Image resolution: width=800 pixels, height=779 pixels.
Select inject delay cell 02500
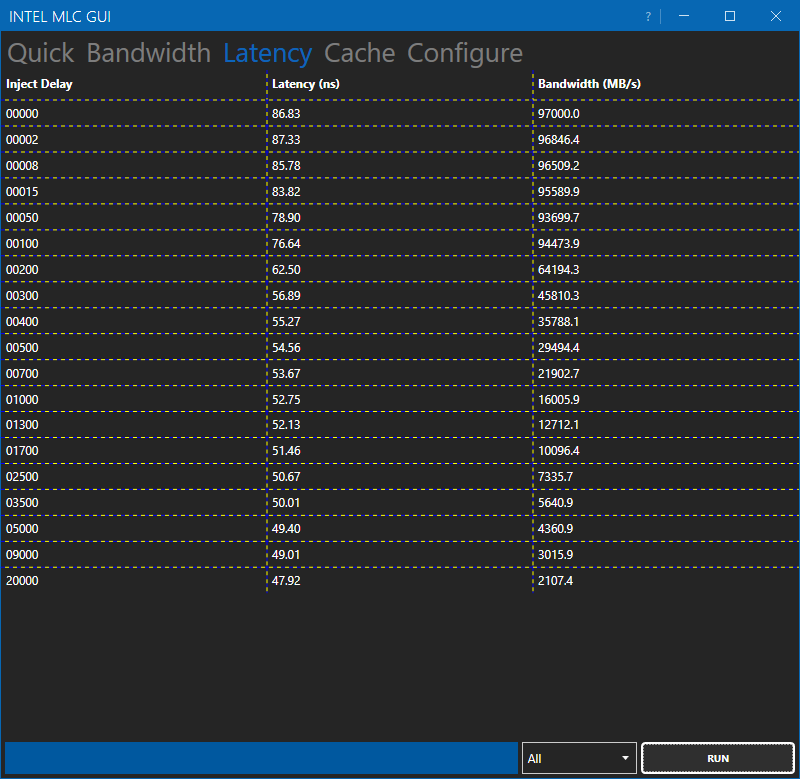22,477
